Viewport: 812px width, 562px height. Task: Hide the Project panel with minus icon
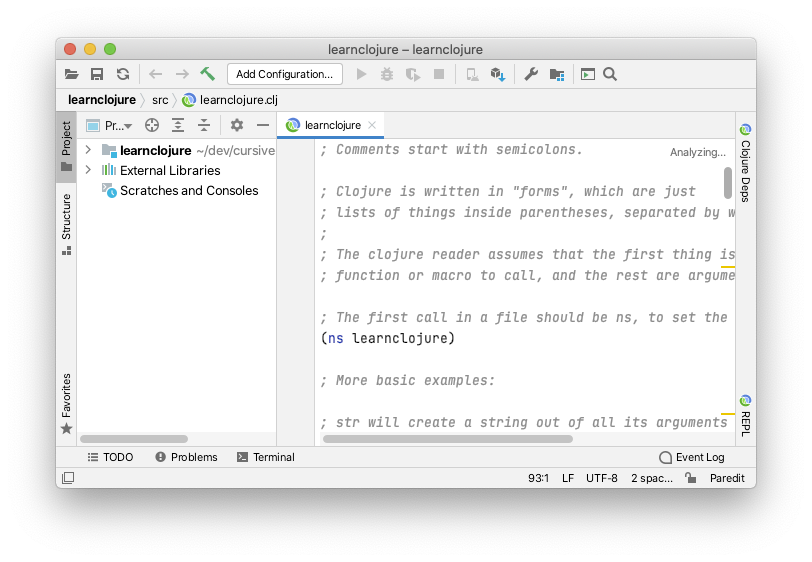point(263,125)
